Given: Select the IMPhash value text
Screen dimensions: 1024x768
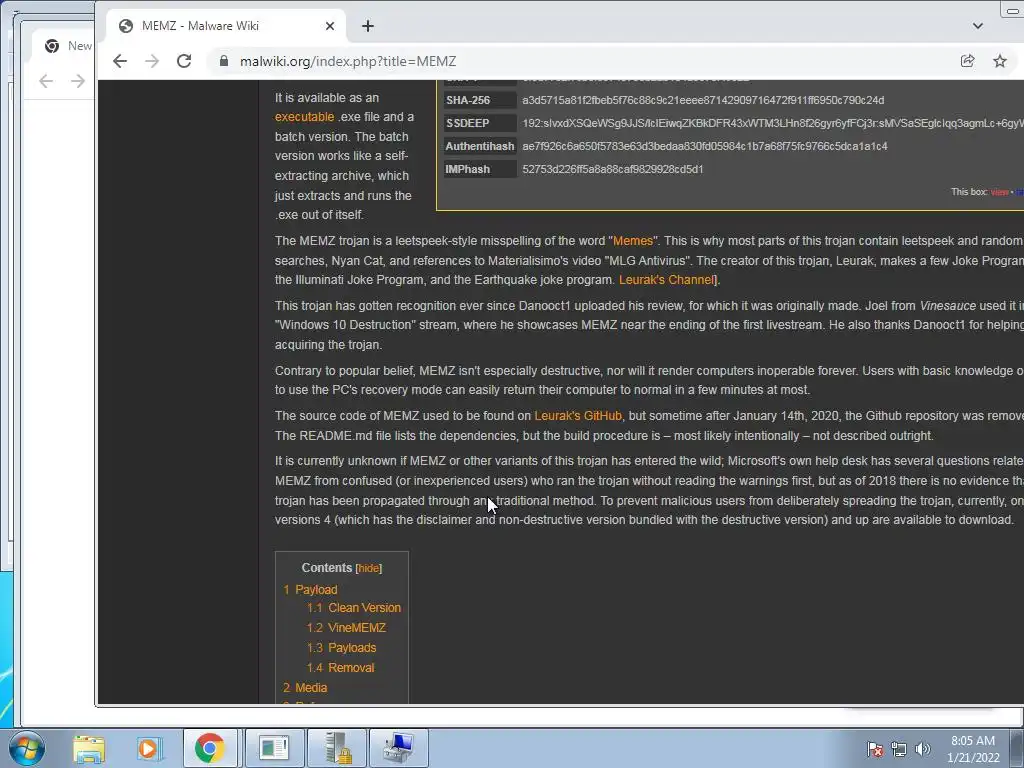Looking at the screenshot, I should (613, 169).
